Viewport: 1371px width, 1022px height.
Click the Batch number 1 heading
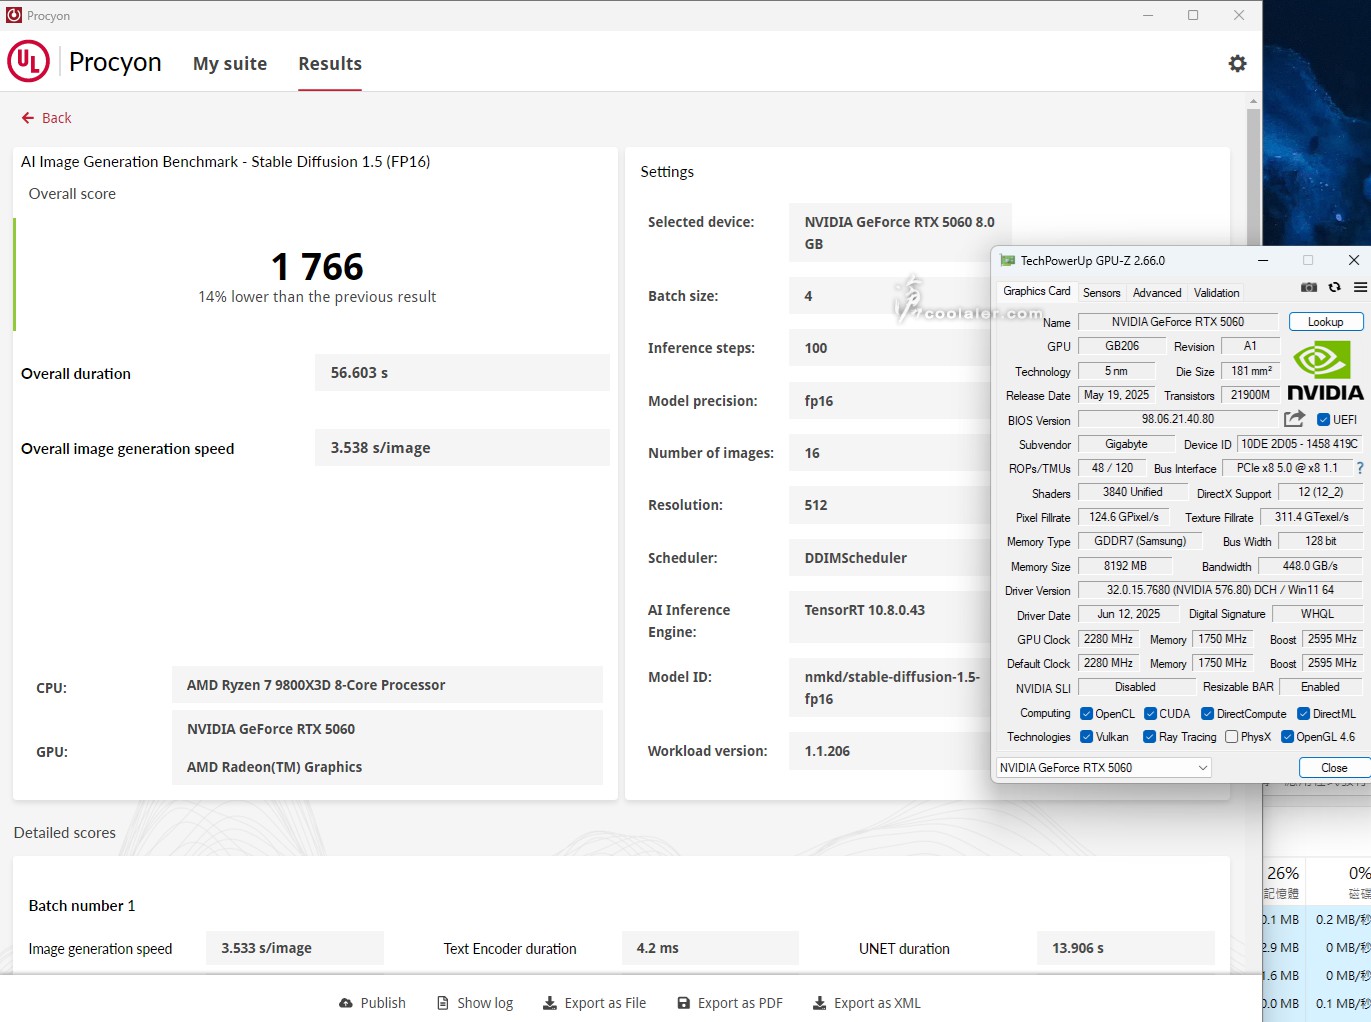(x=82, y=906)
